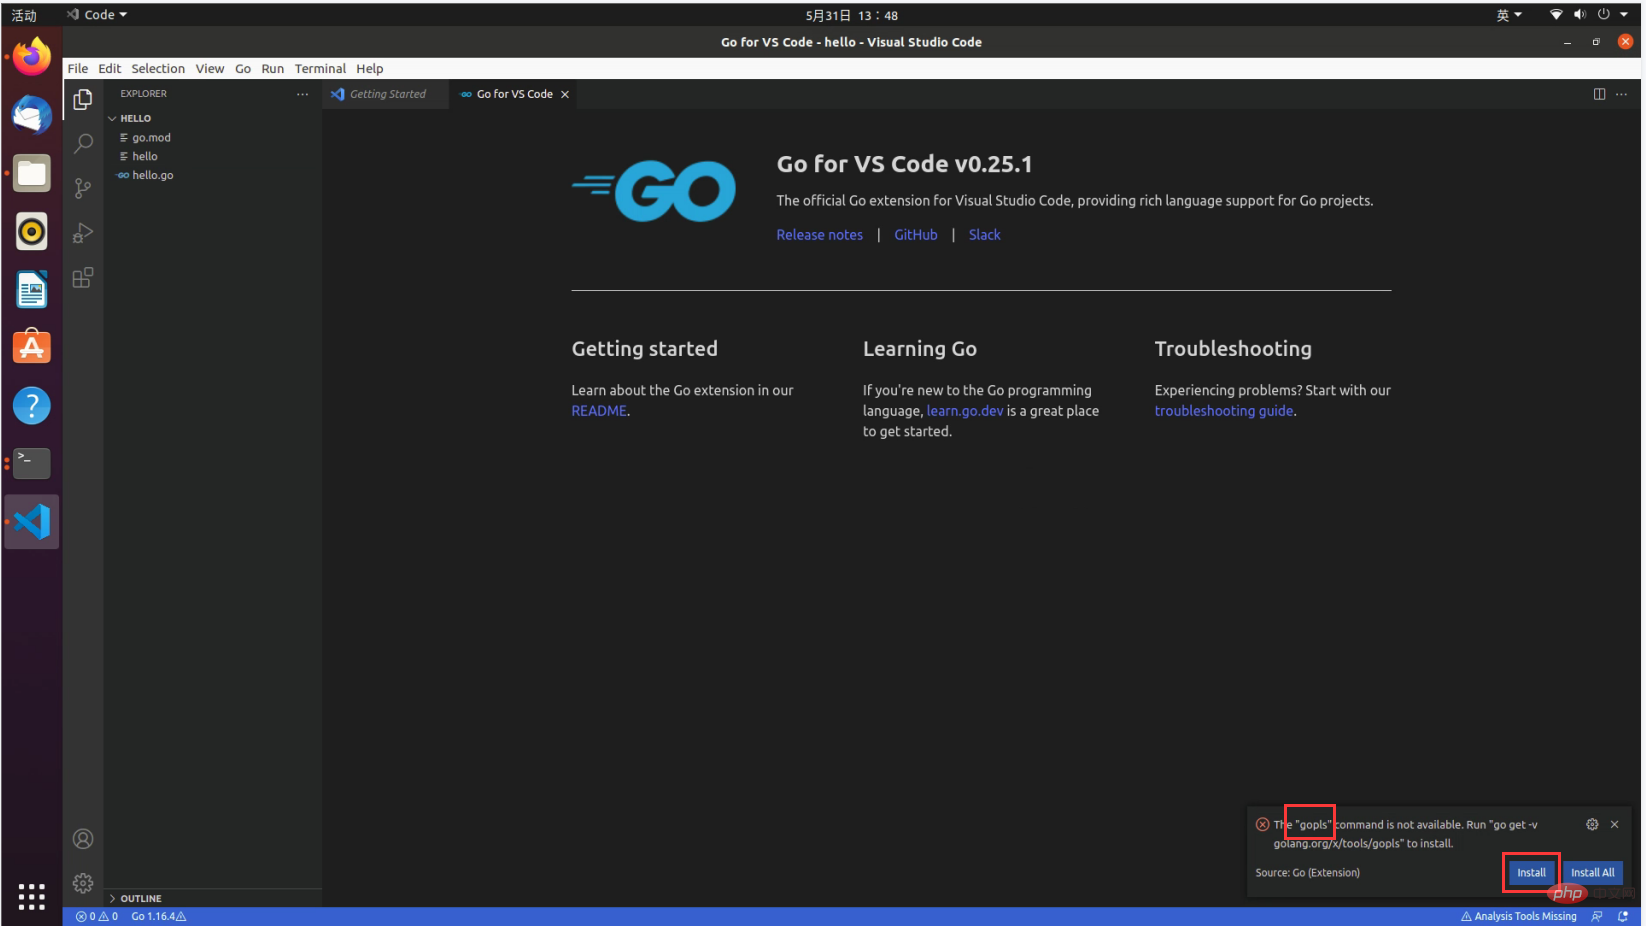Open the system status menu arrow
Screen dimensions: 1646x926
(x=1624, y=15)
